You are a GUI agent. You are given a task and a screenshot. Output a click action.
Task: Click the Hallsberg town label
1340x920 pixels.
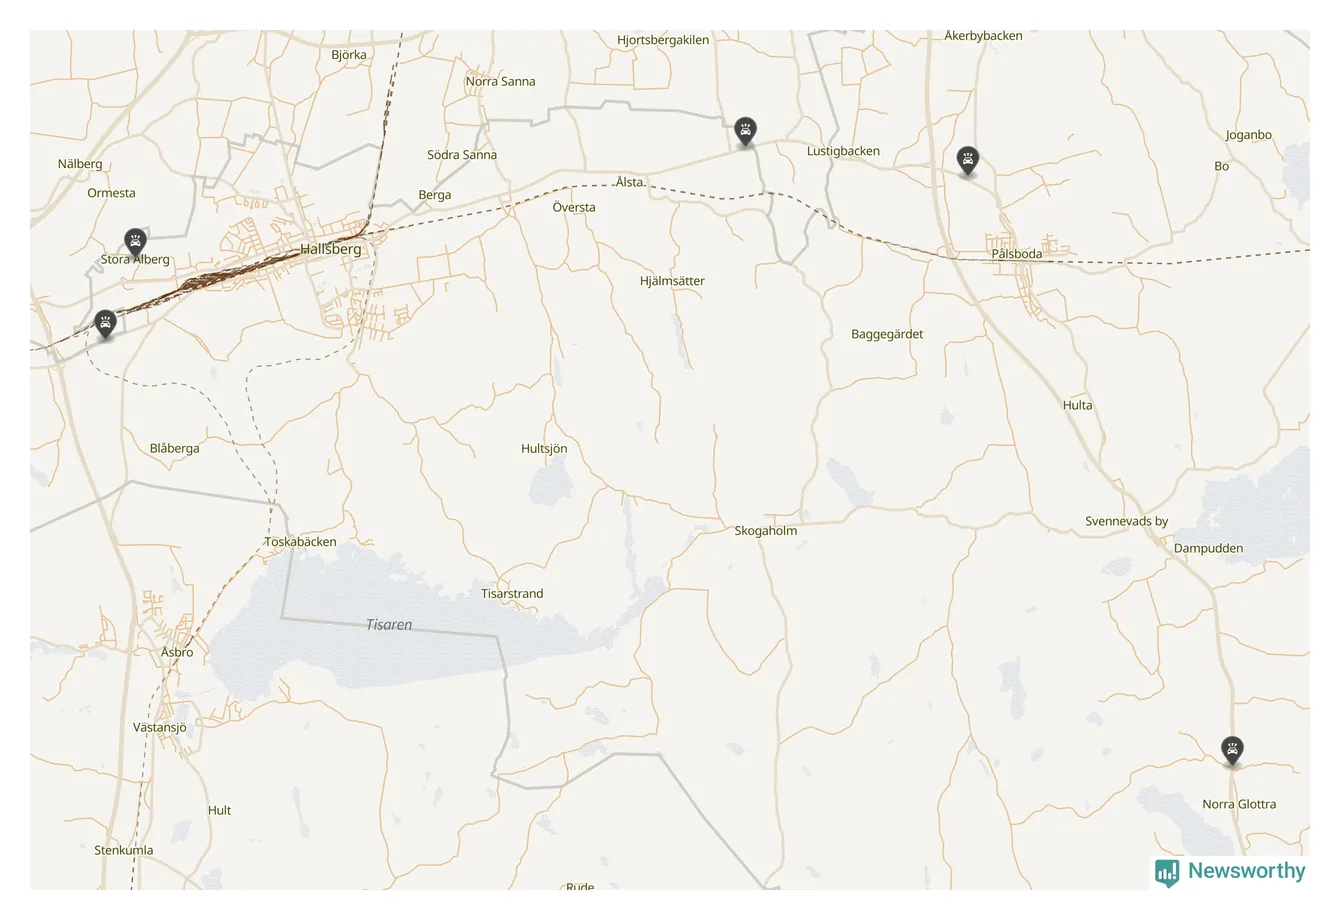coord(331,249)
